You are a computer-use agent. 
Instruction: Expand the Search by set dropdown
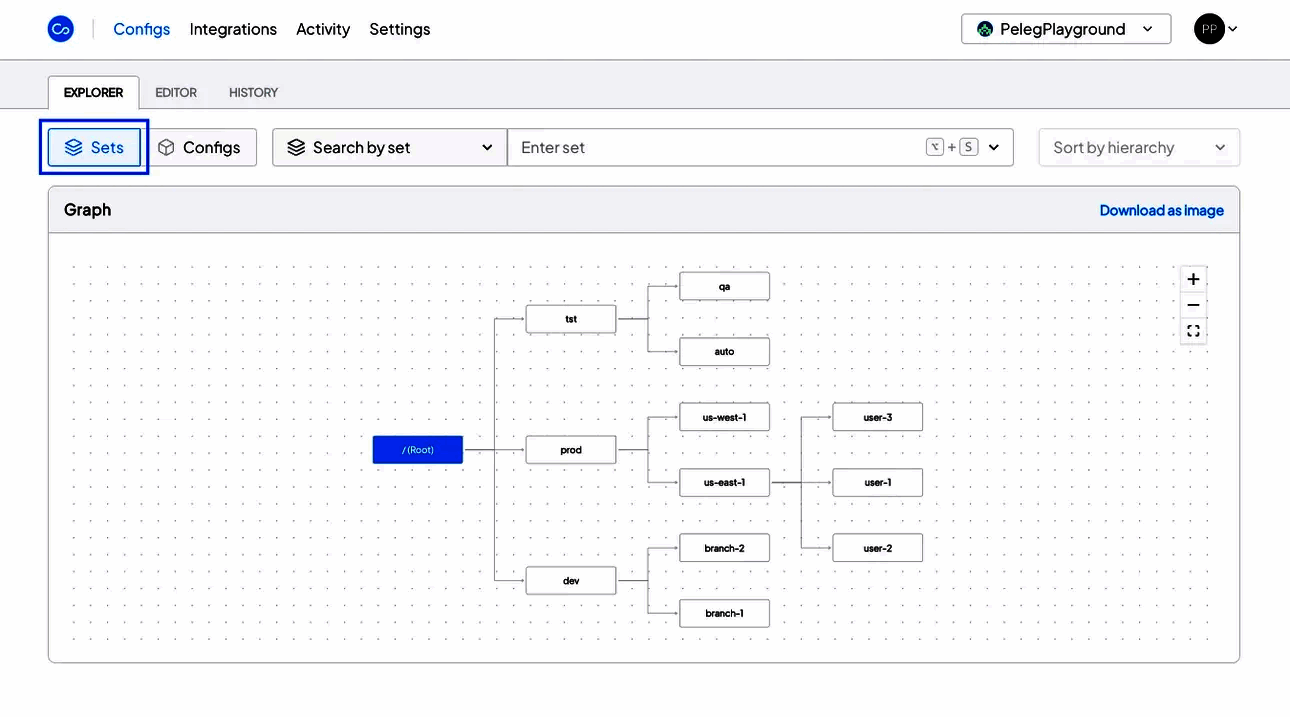(389, 147)
